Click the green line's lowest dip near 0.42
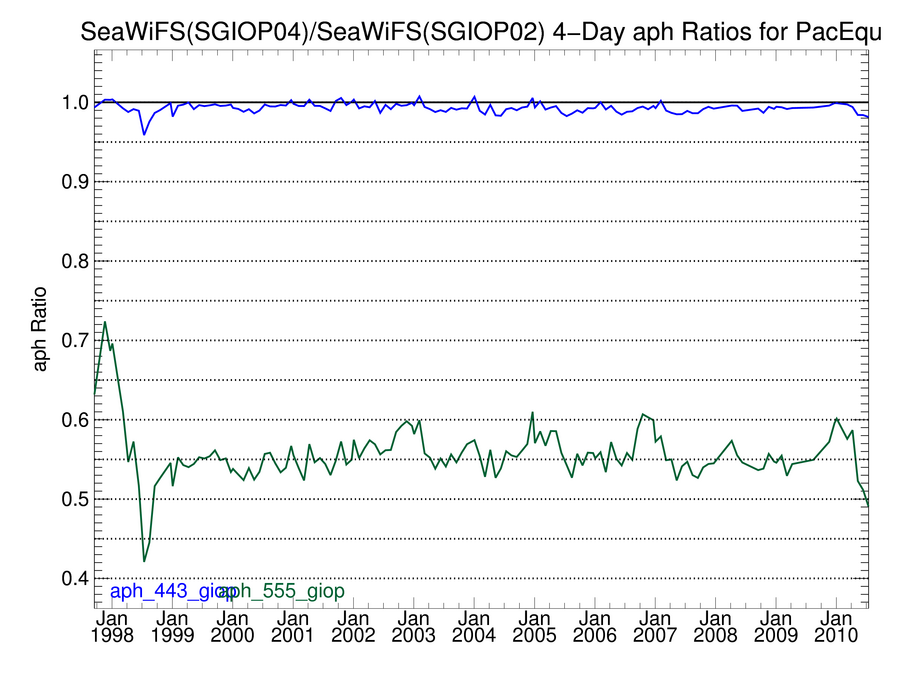 point(144,561)
